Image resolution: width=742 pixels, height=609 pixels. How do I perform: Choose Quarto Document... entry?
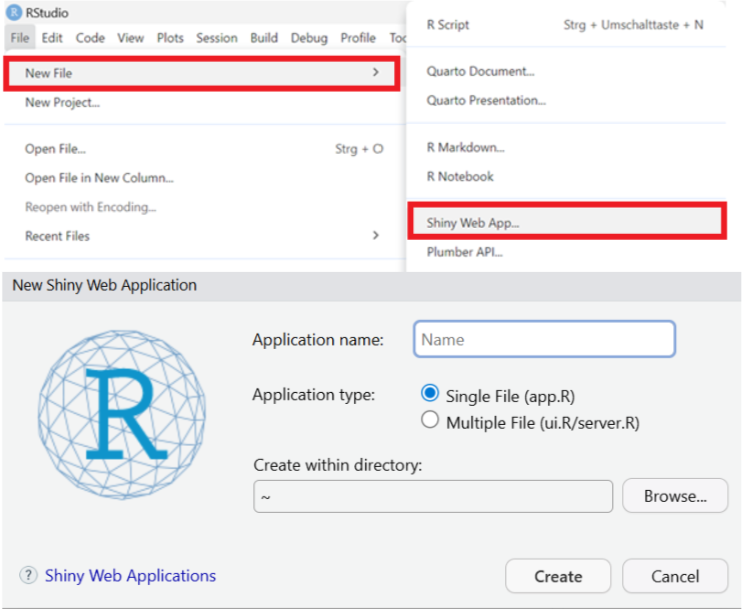tap(480, 71)
